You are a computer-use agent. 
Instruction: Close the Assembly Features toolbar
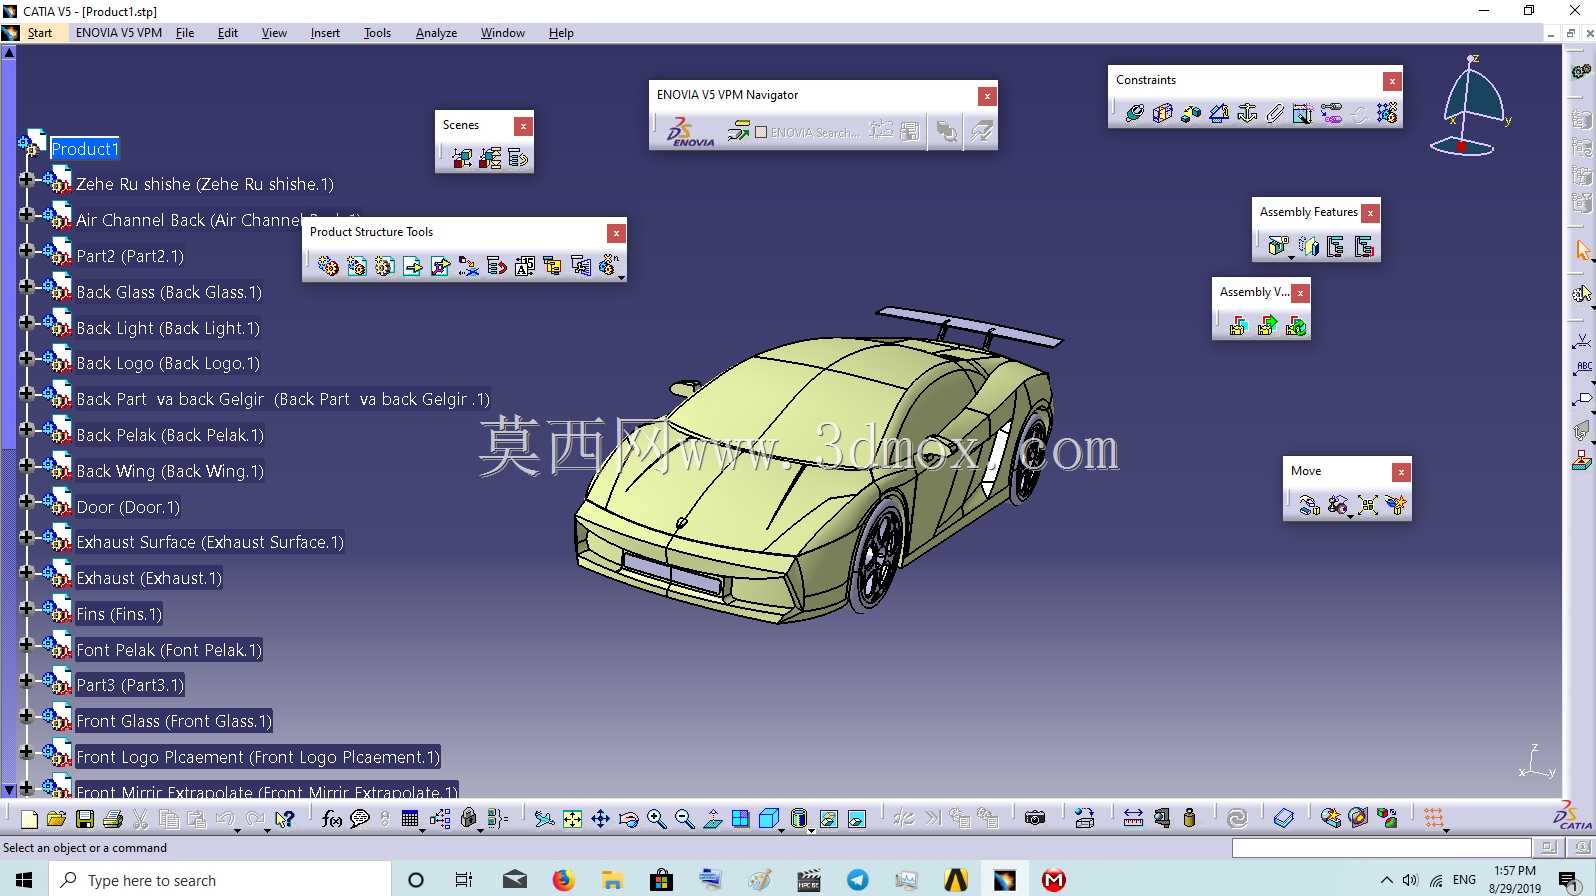pos(1371,213)
